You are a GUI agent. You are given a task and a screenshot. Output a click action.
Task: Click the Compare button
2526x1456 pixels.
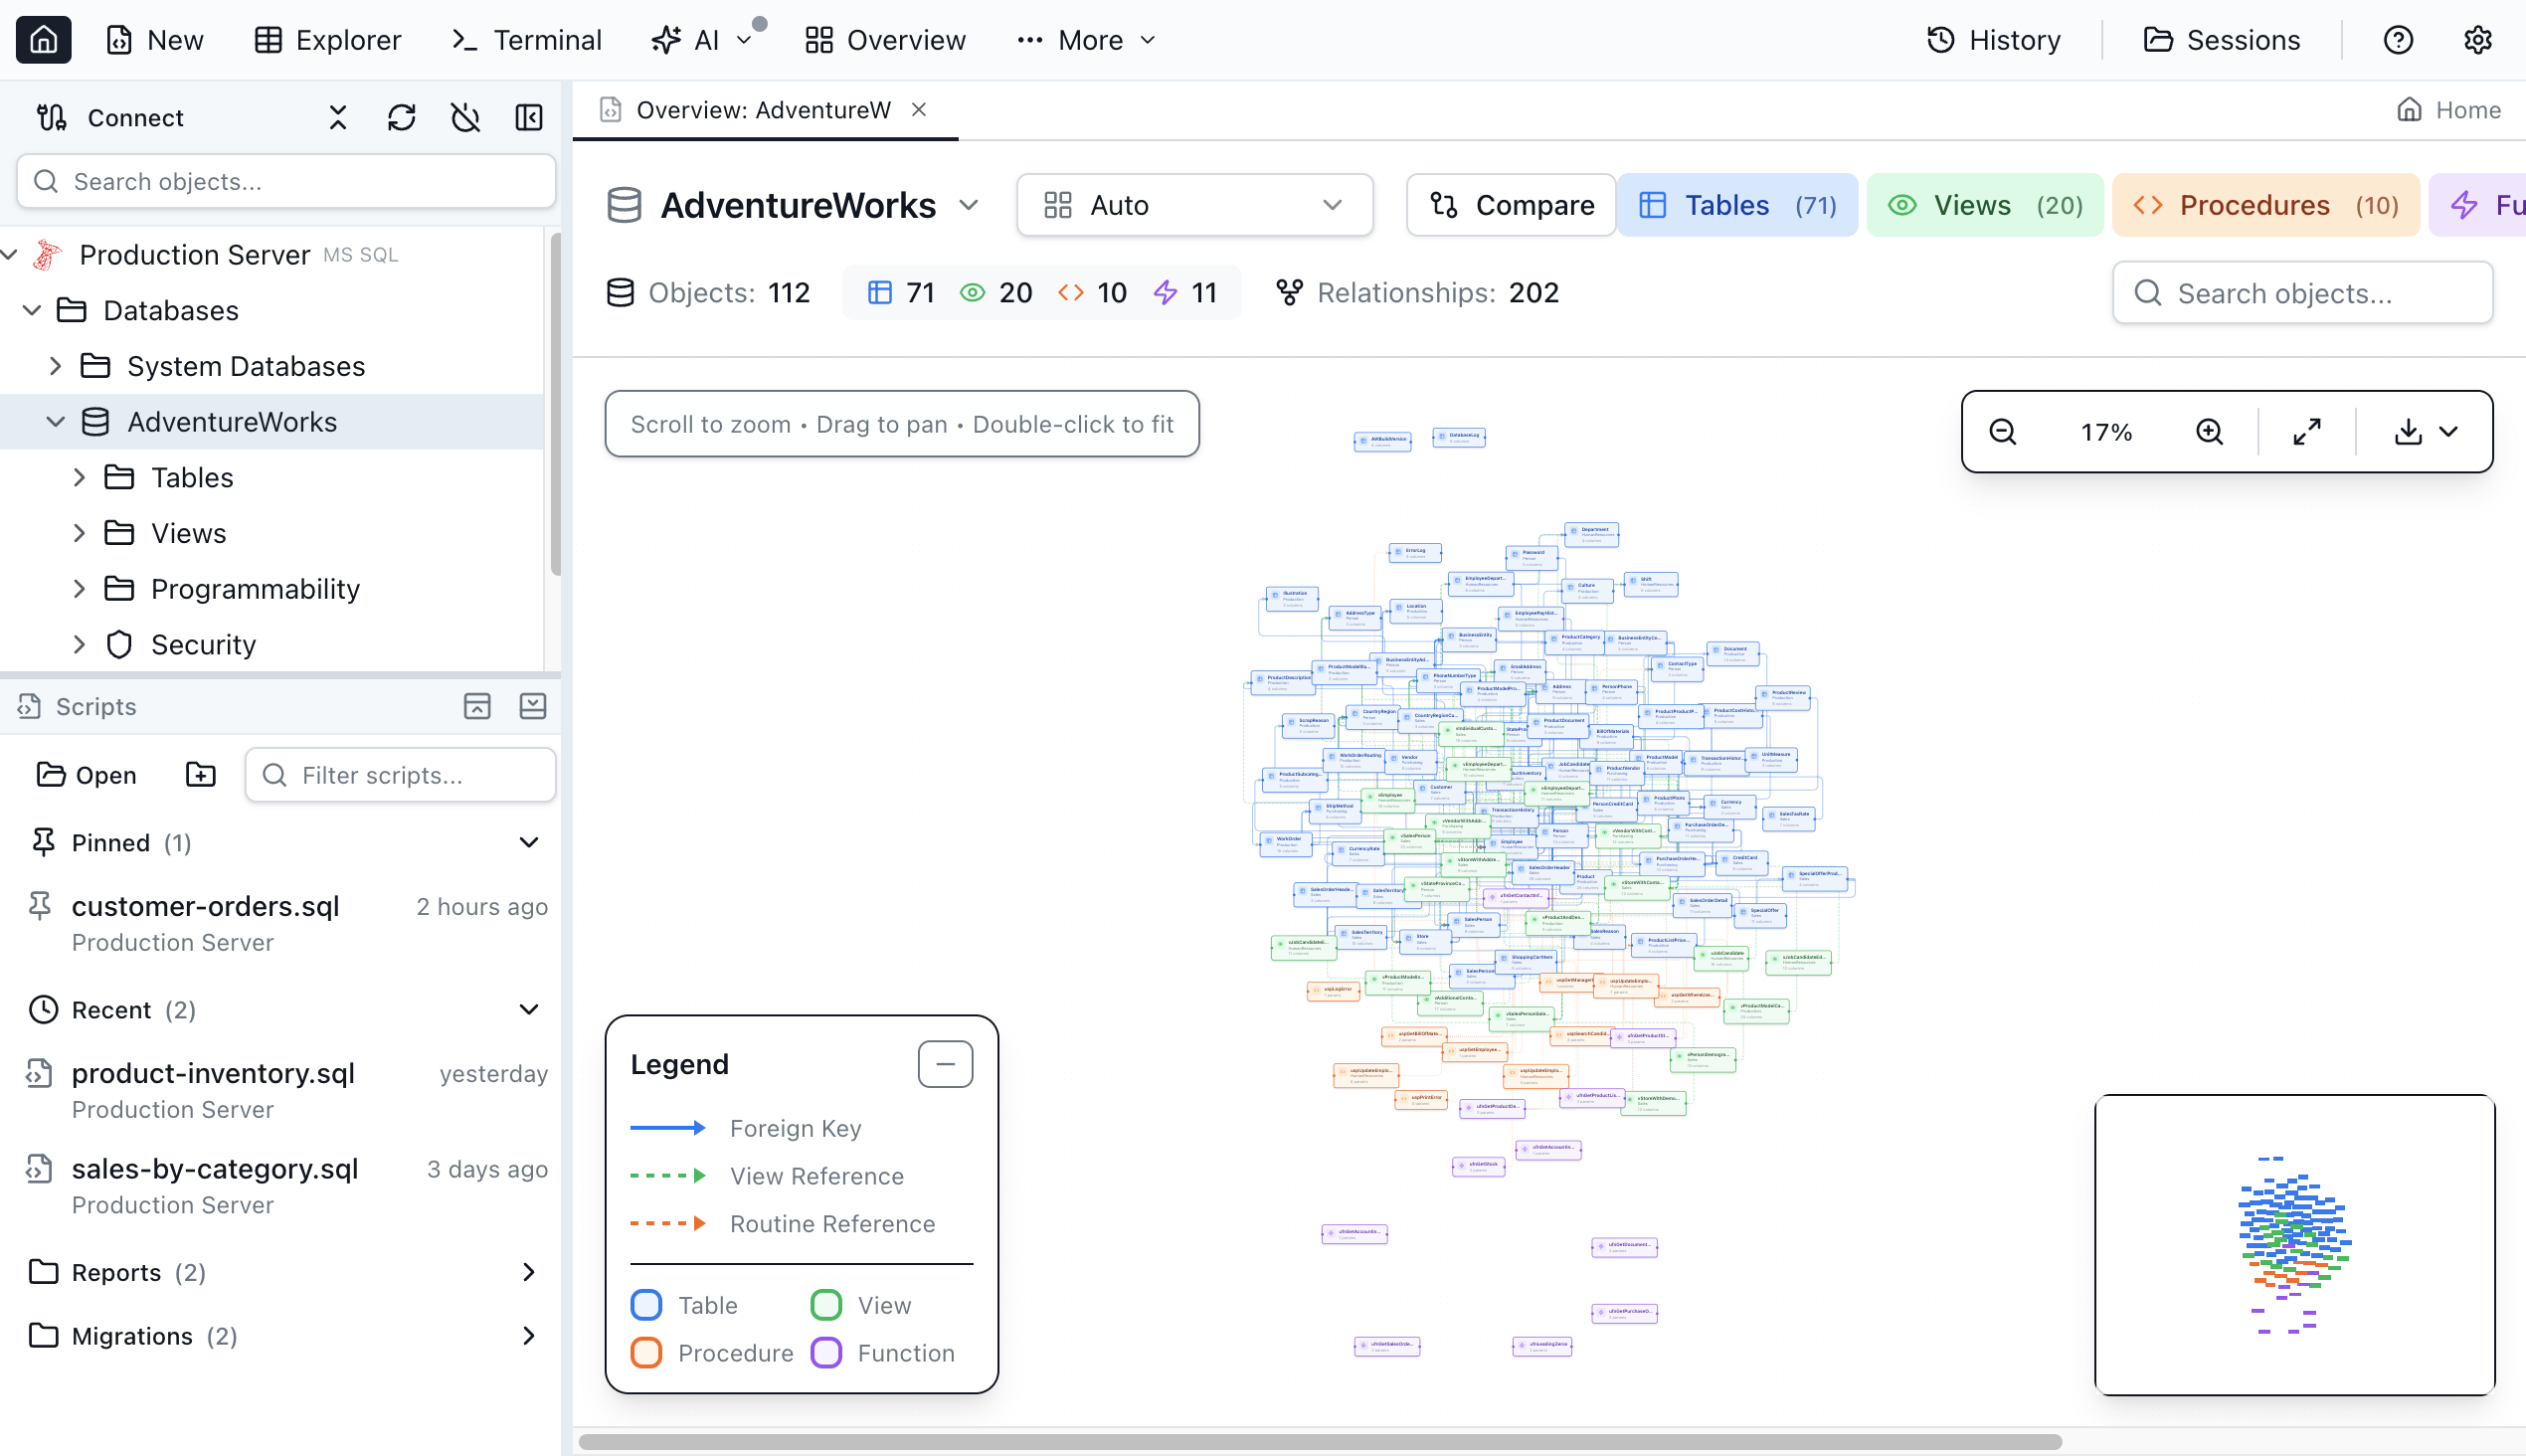(x=1510, y=204)
